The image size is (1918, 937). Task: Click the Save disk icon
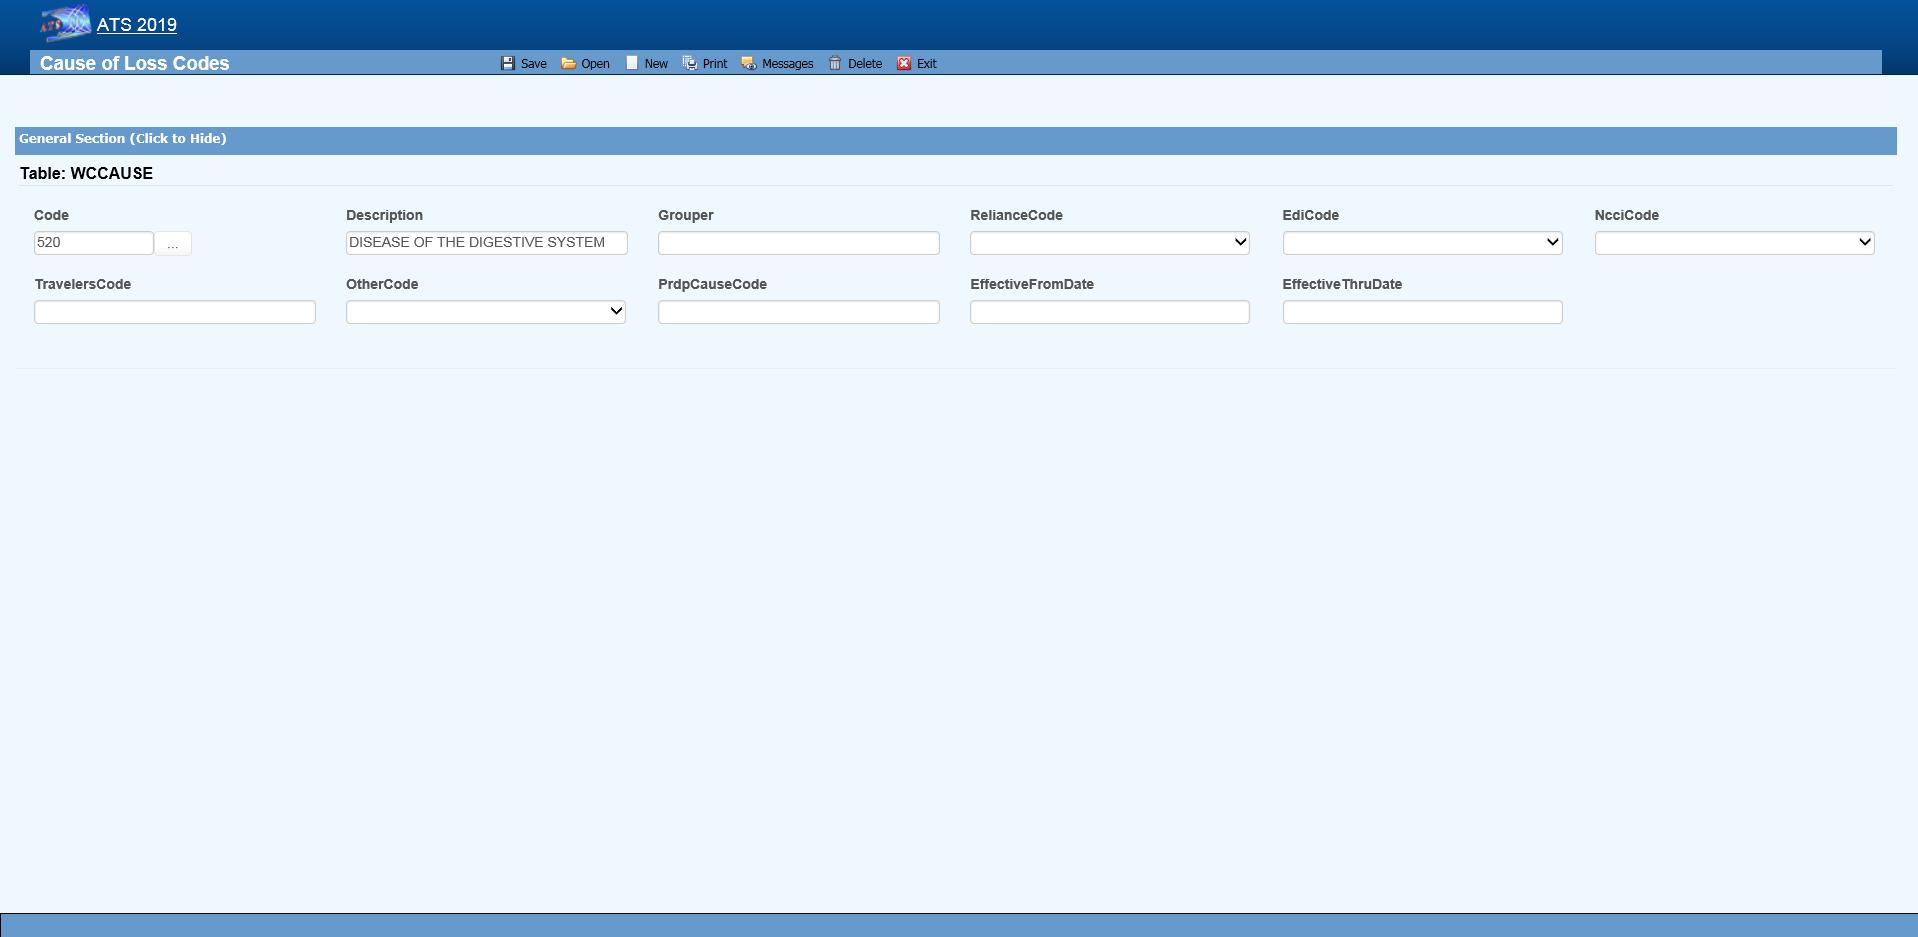(508, 63)
